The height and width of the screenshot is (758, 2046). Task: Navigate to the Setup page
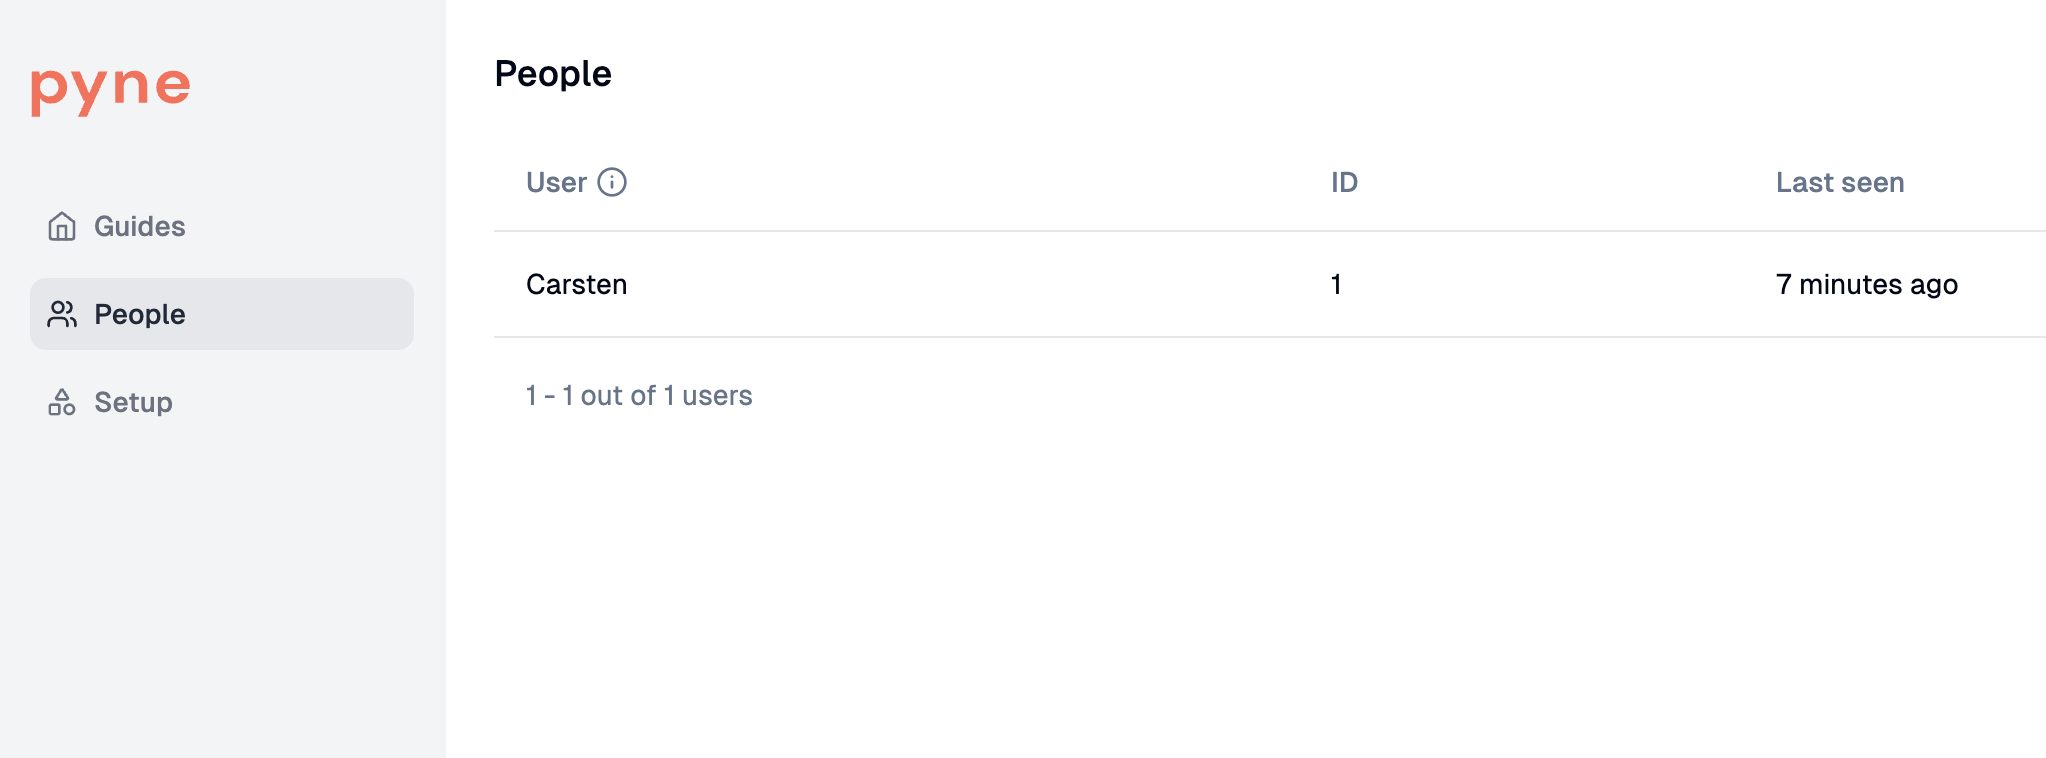coord(132,402)
